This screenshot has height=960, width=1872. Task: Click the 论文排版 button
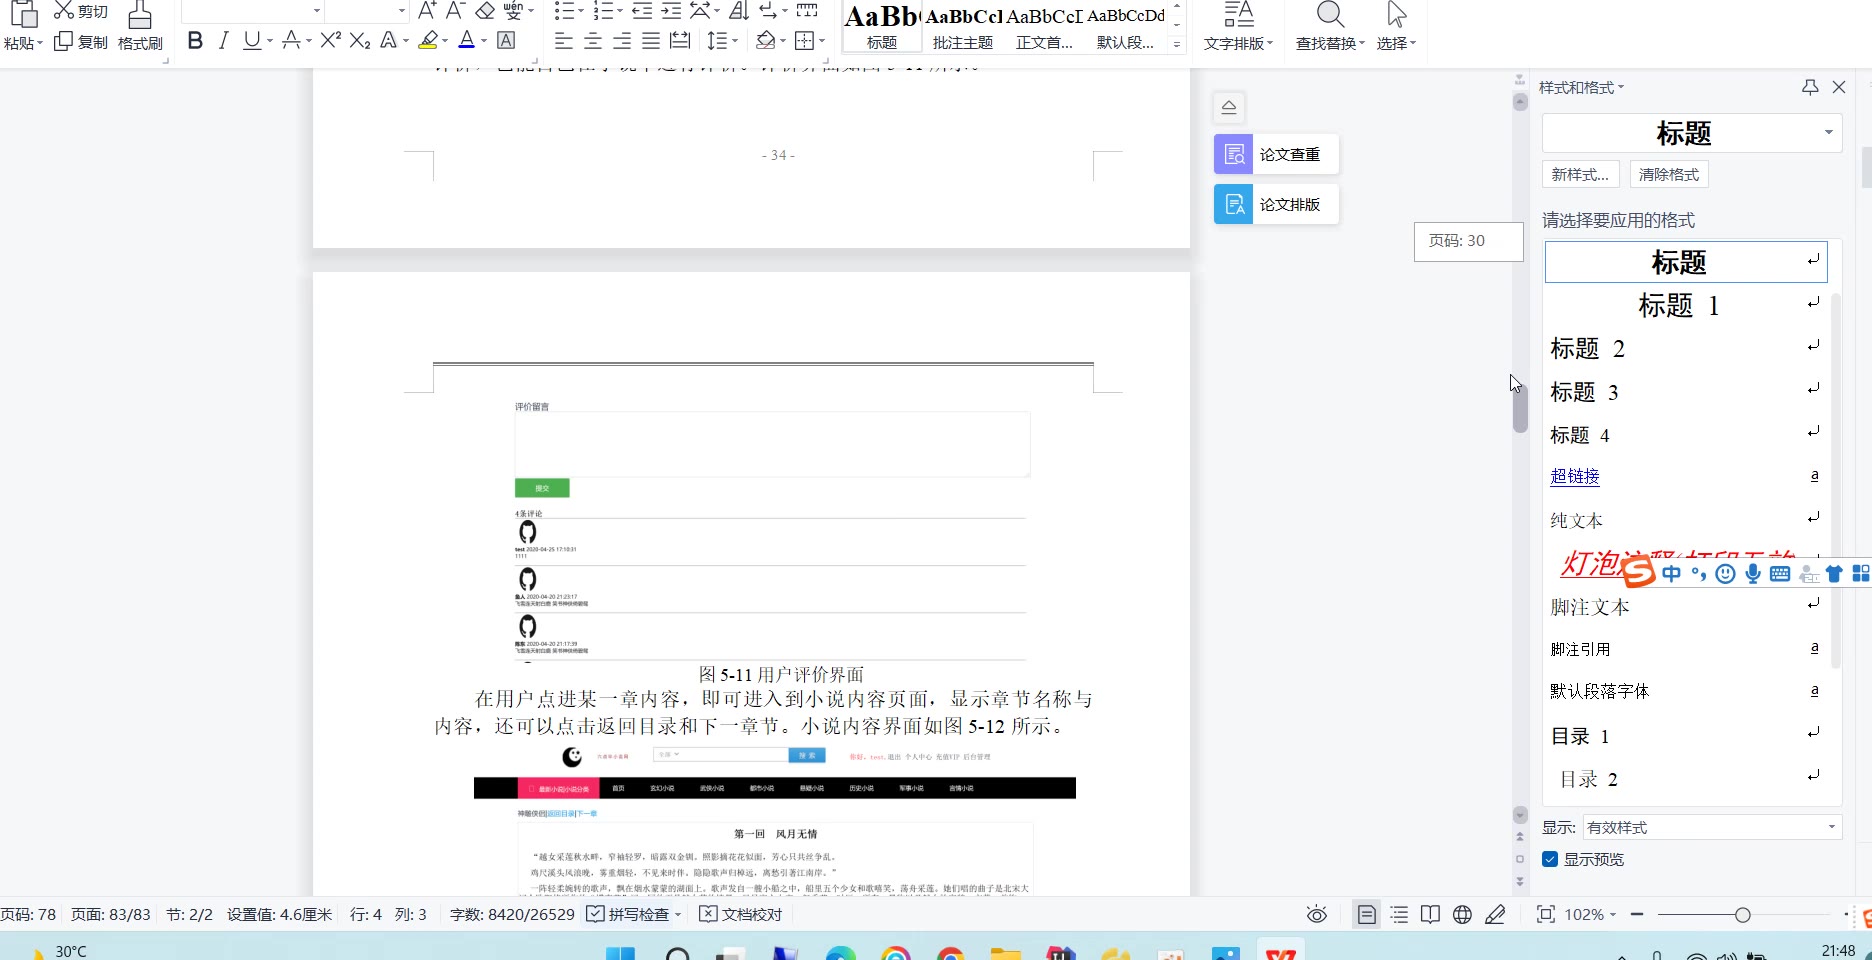(1276, 204)
